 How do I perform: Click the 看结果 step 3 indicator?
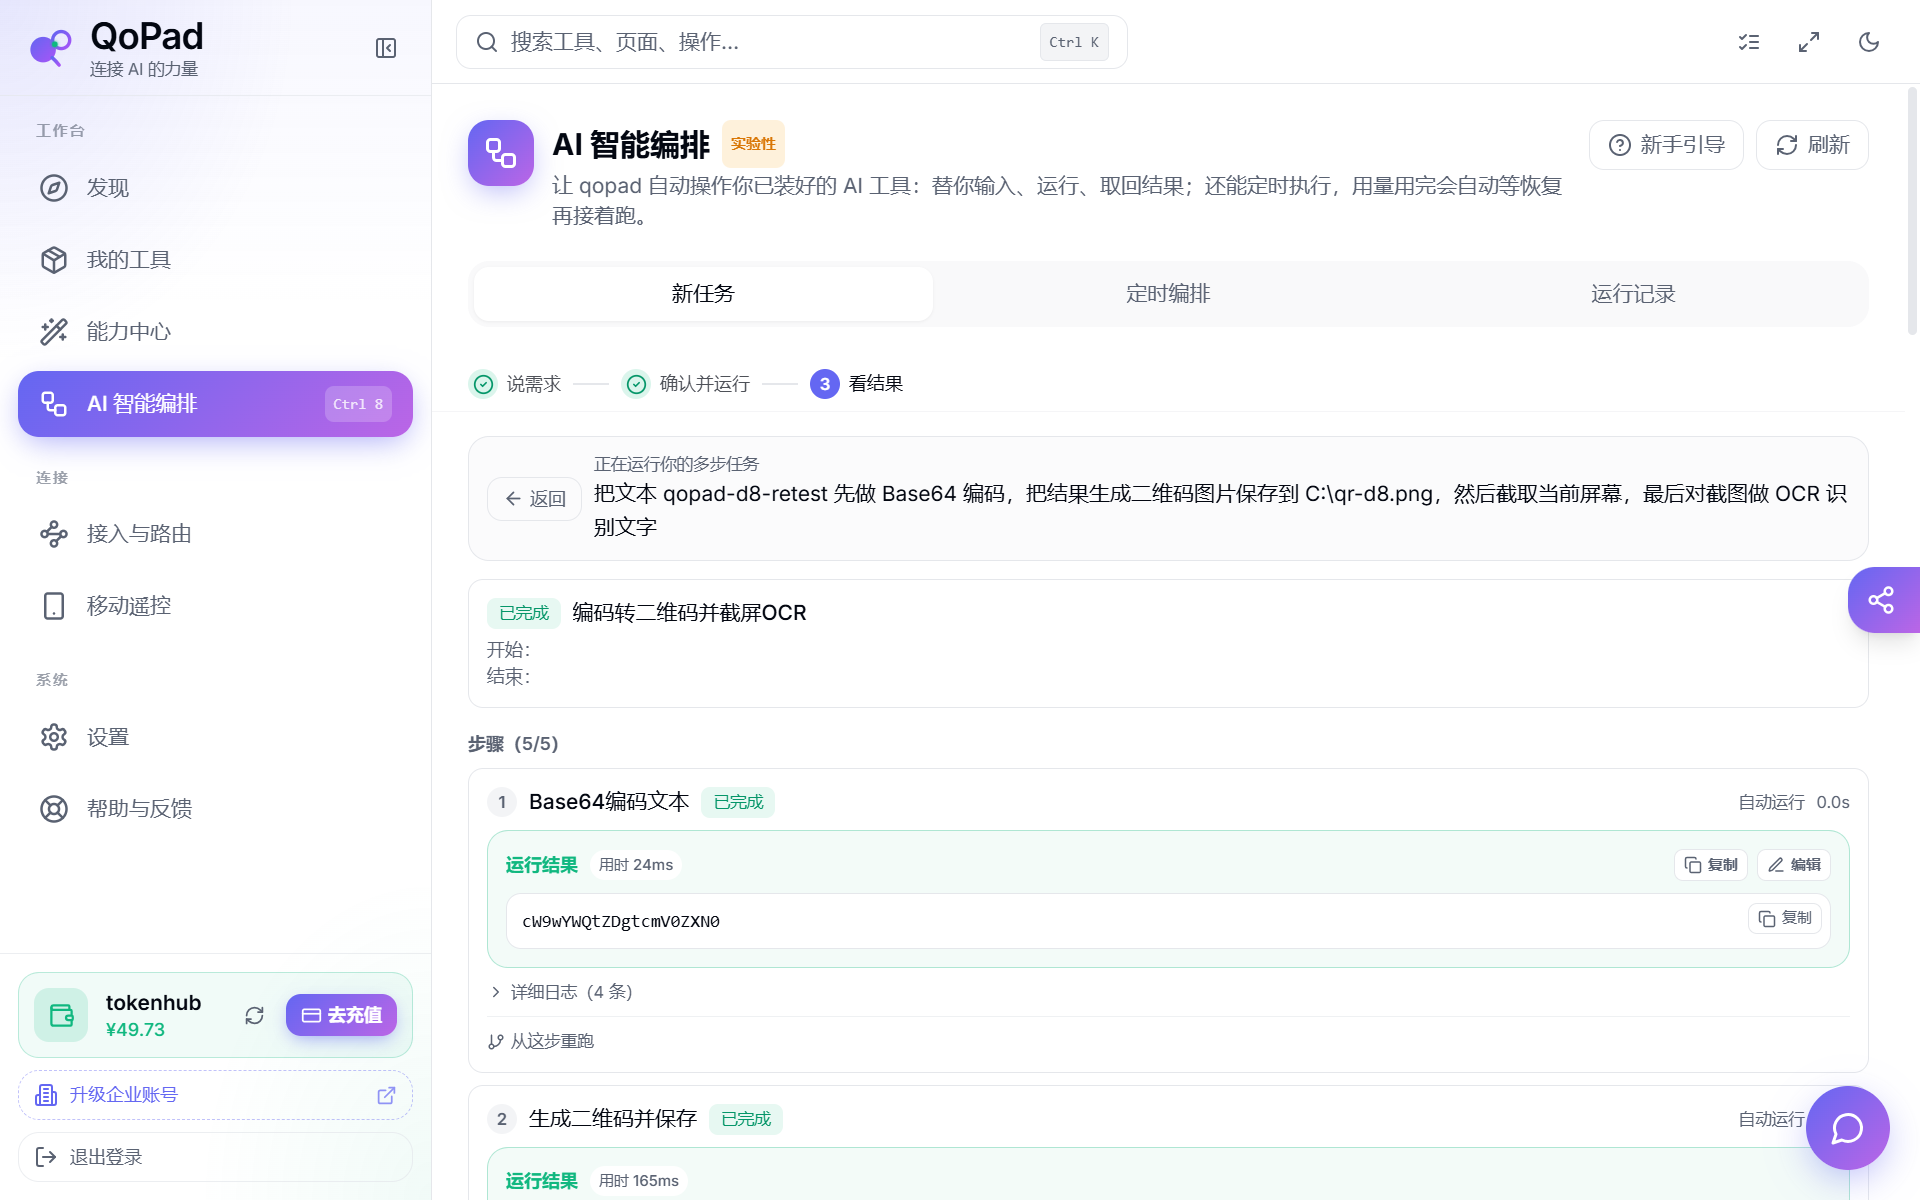pos(857,384)
